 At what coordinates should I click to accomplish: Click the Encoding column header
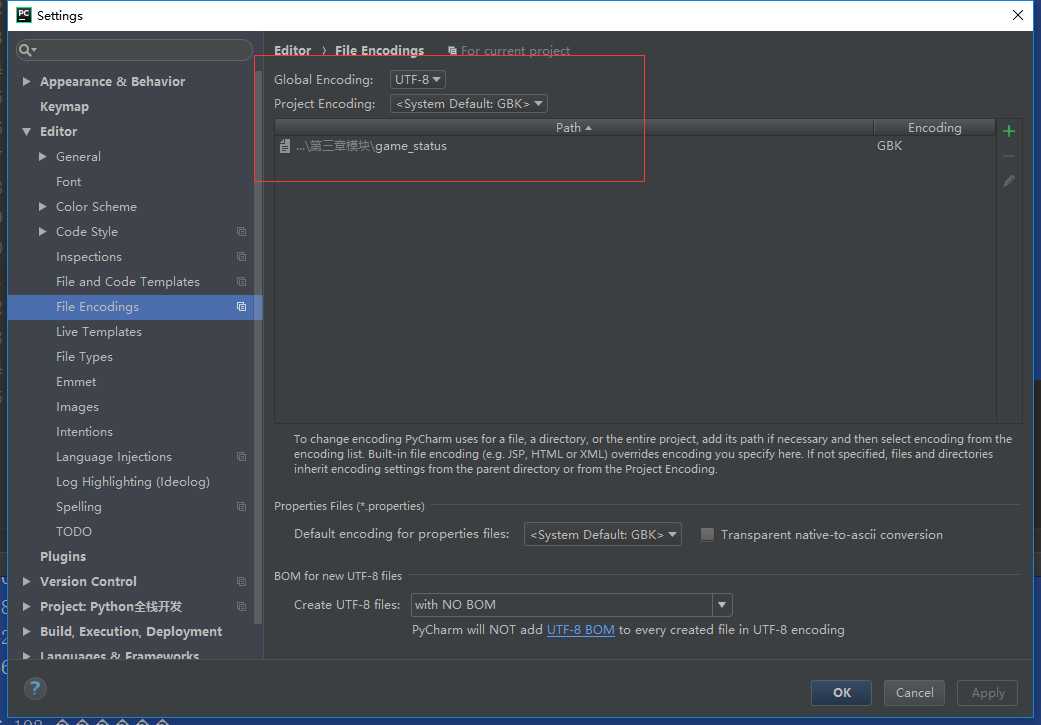pos(934,127)
